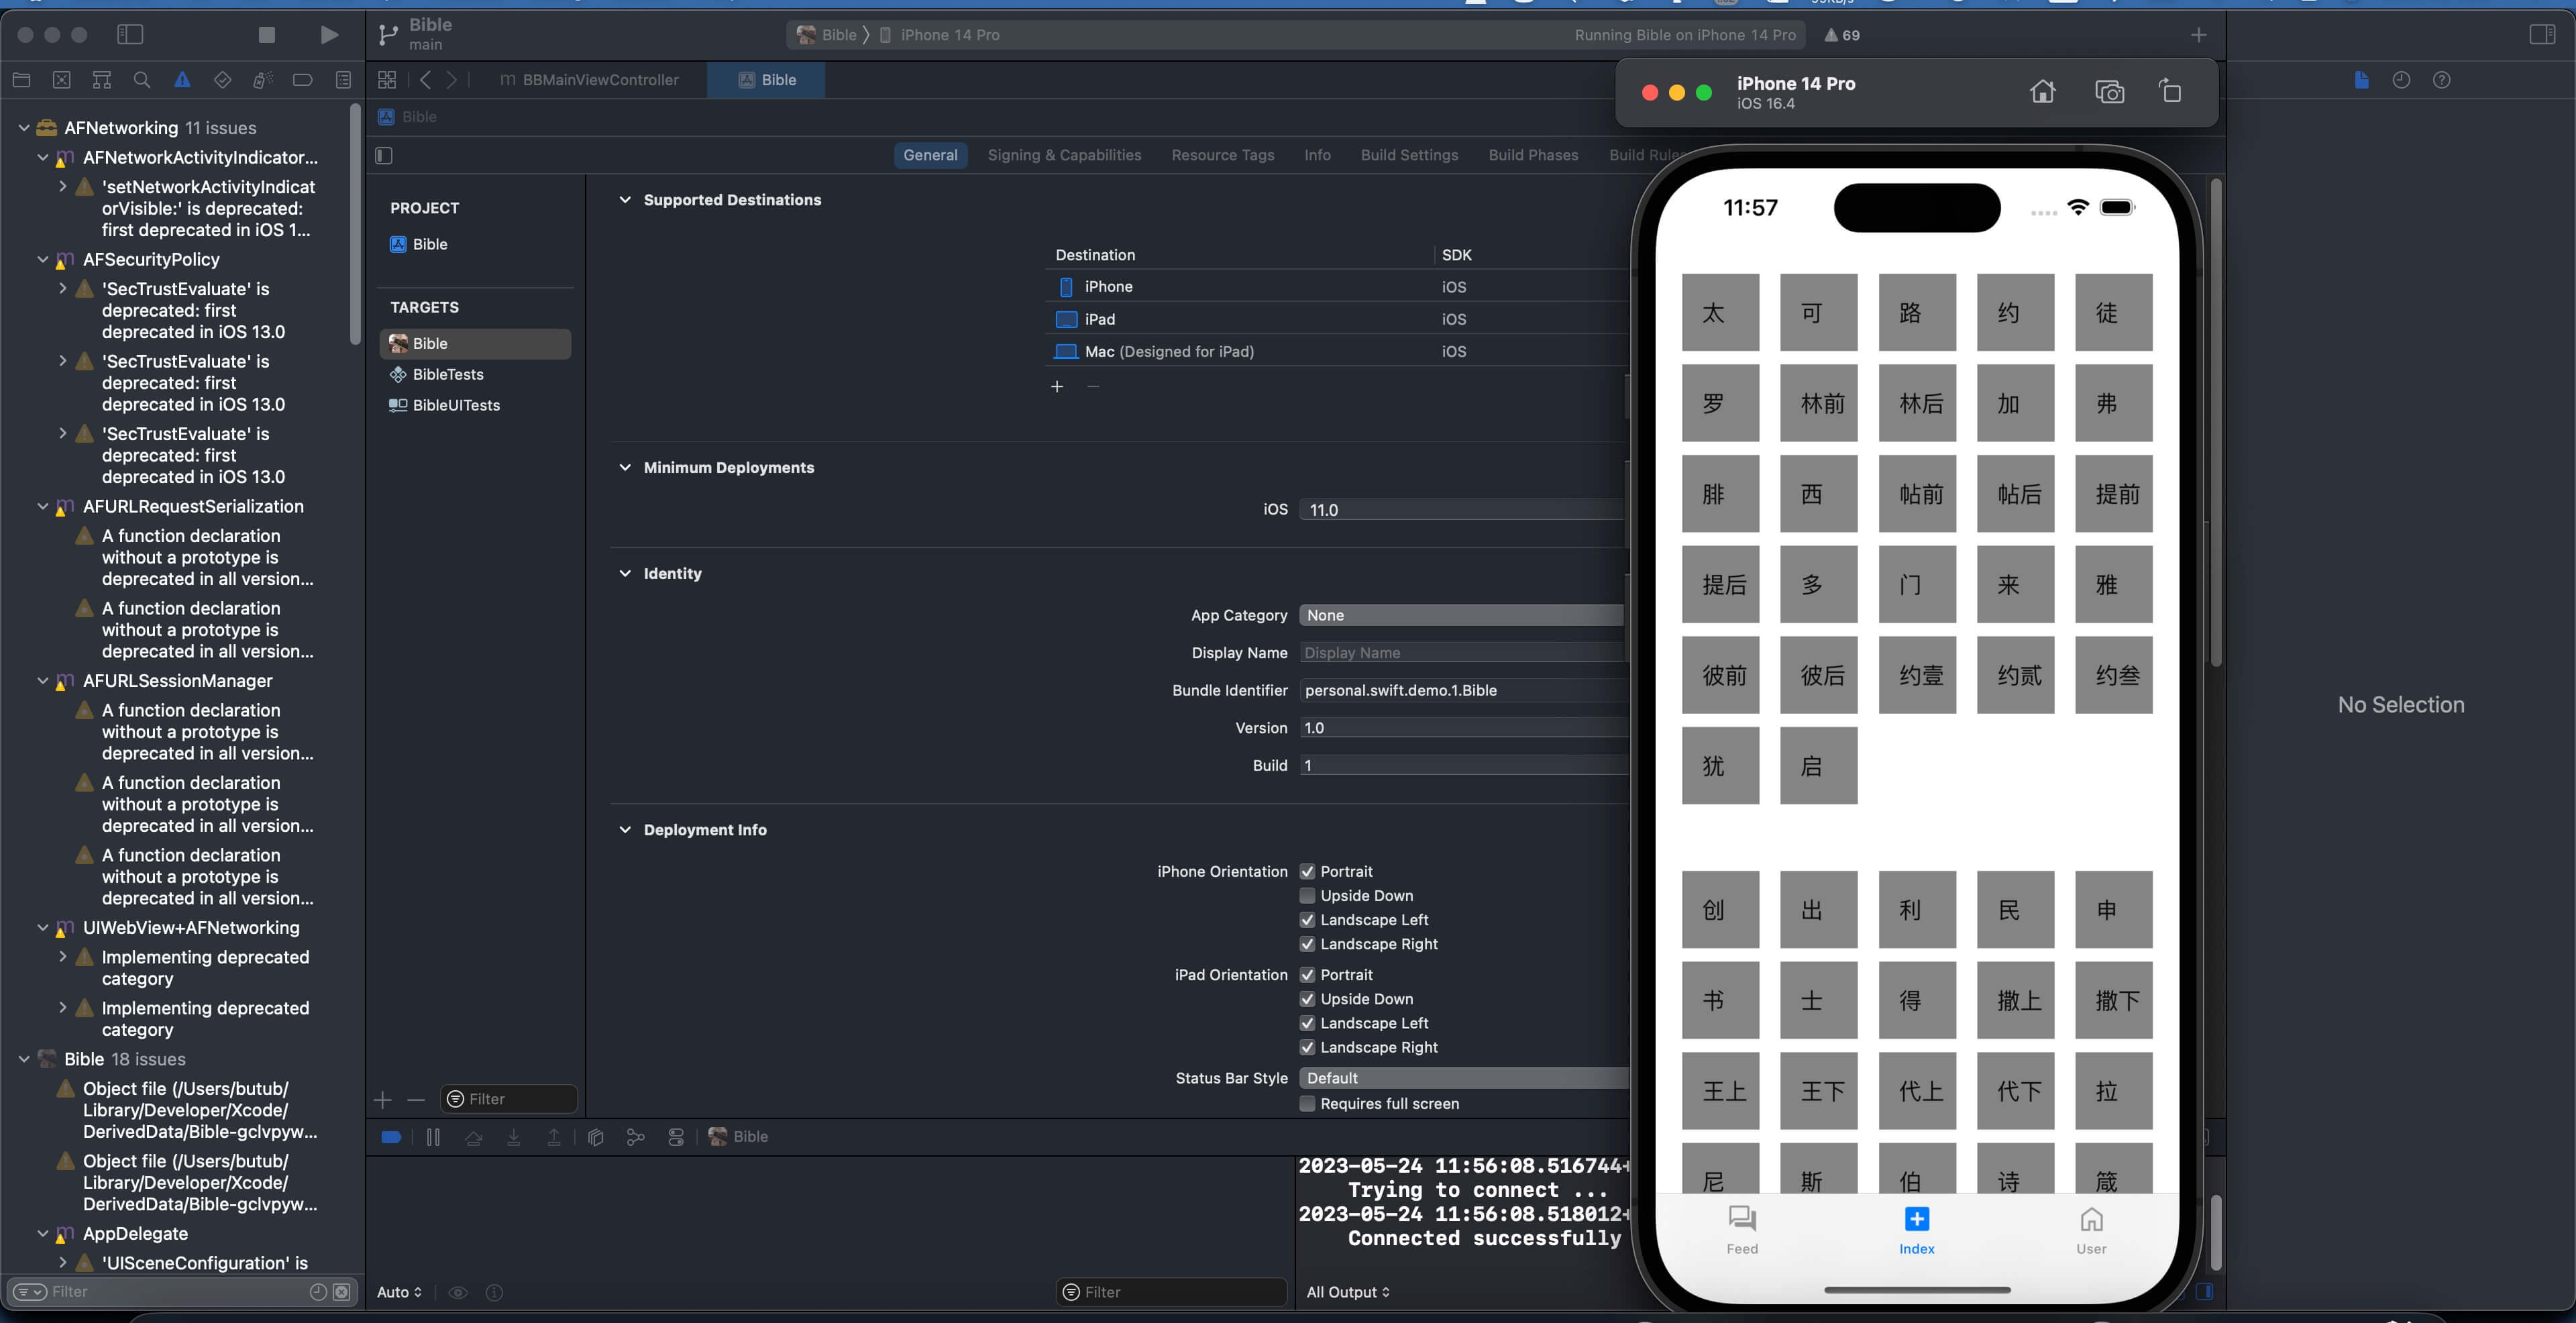Pause program execution in debug bar
Viewport: 2576px width, 1323px height.
[x=433, y=1137]
